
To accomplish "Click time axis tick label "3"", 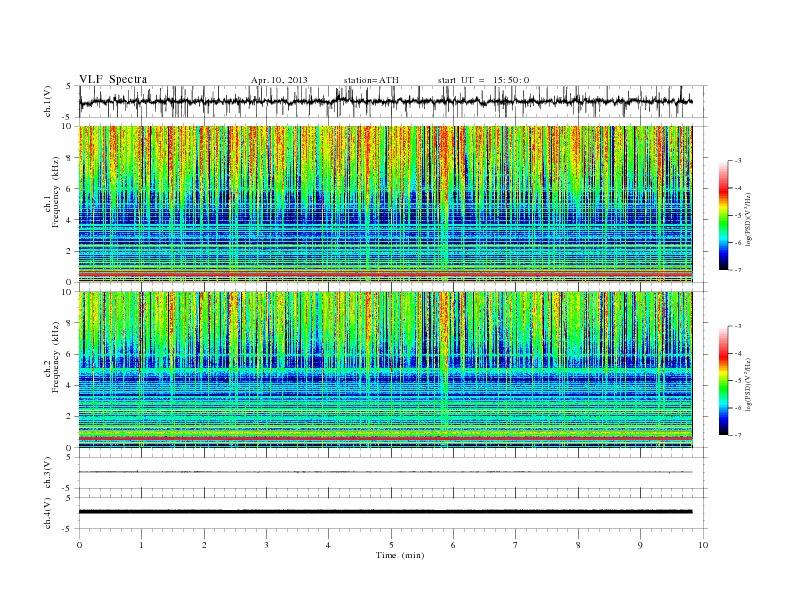I will click(x=266, y=545).
